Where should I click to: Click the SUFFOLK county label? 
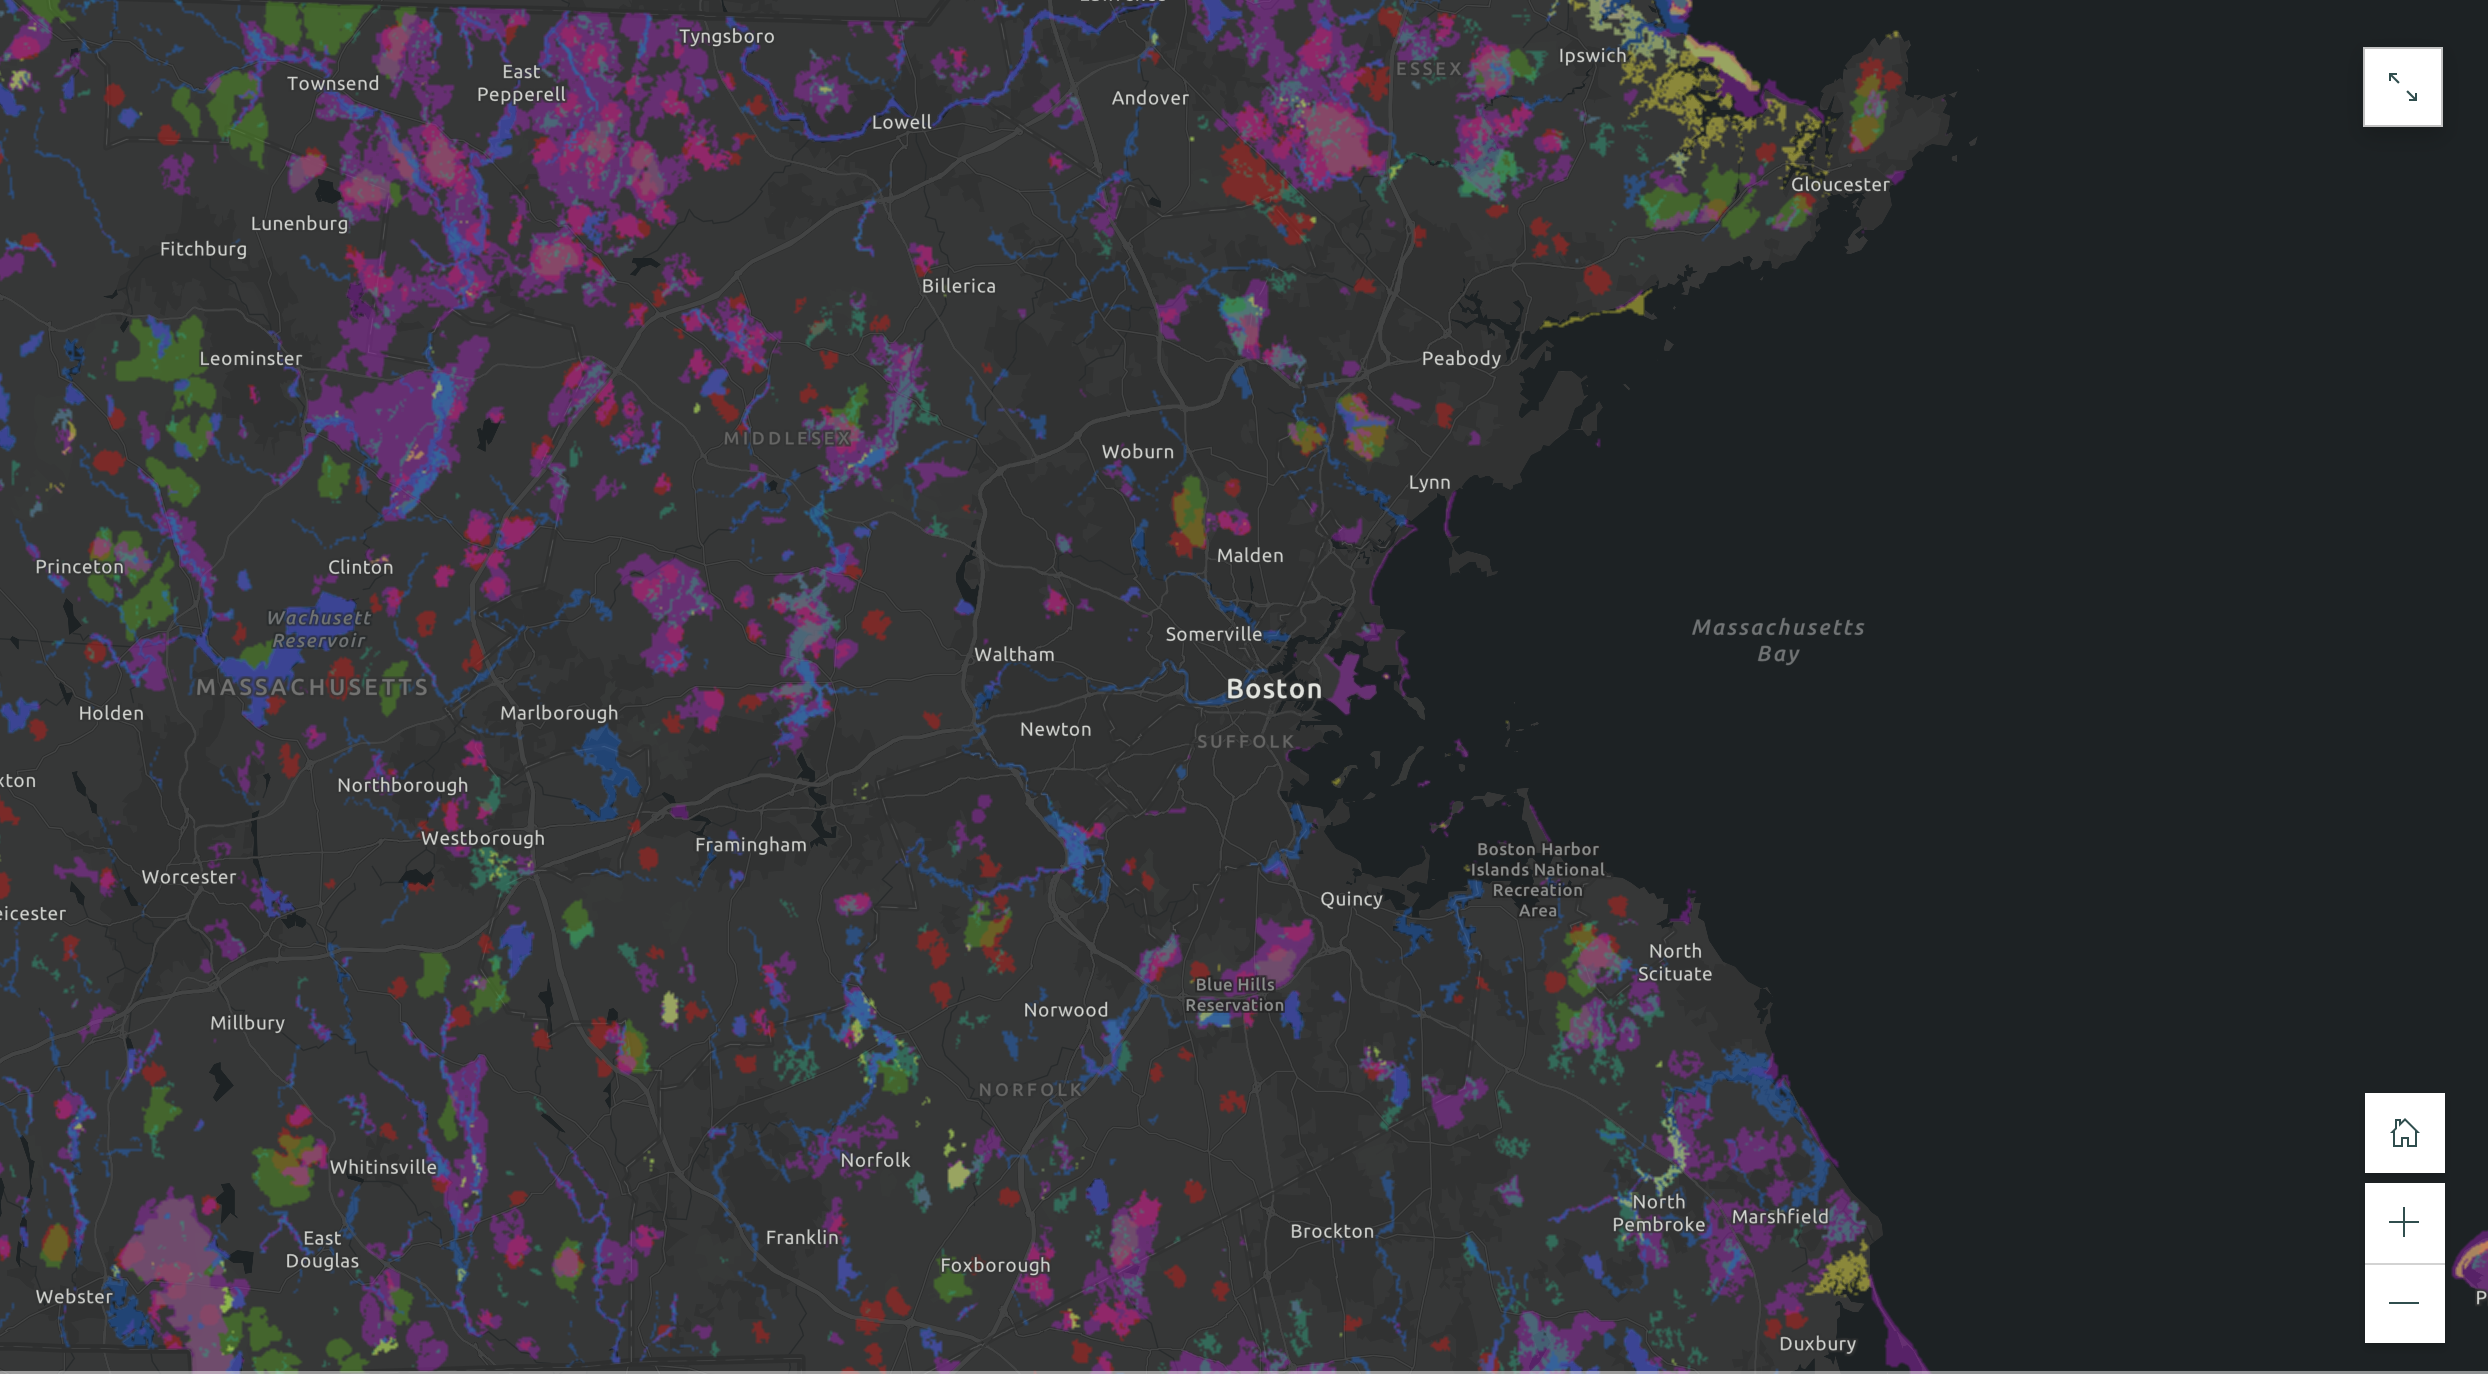tap(1246, 742)
